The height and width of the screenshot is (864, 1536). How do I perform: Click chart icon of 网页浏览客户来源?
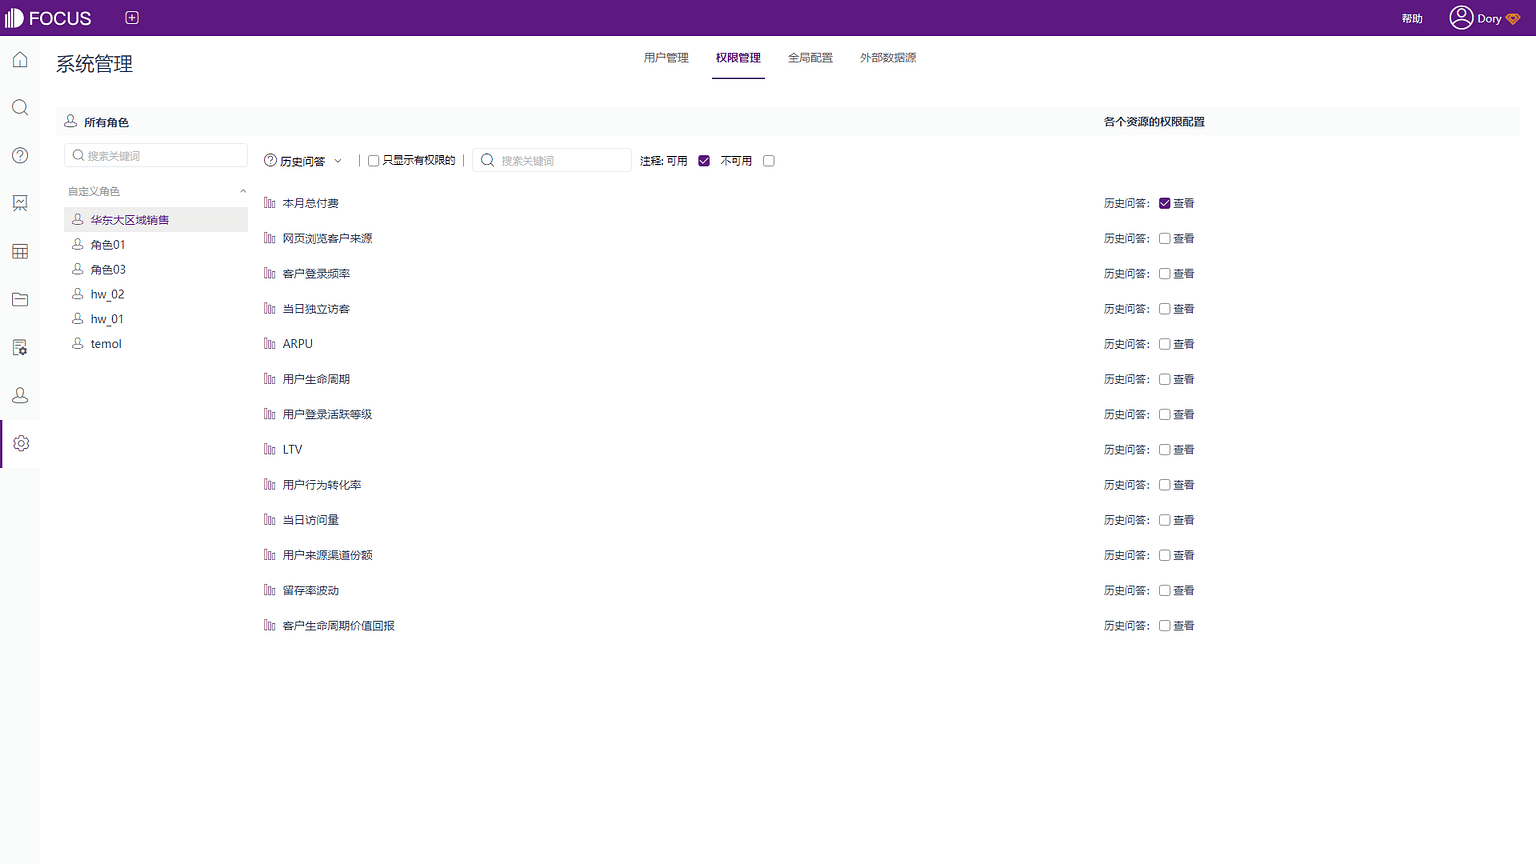tap(270, 238)
